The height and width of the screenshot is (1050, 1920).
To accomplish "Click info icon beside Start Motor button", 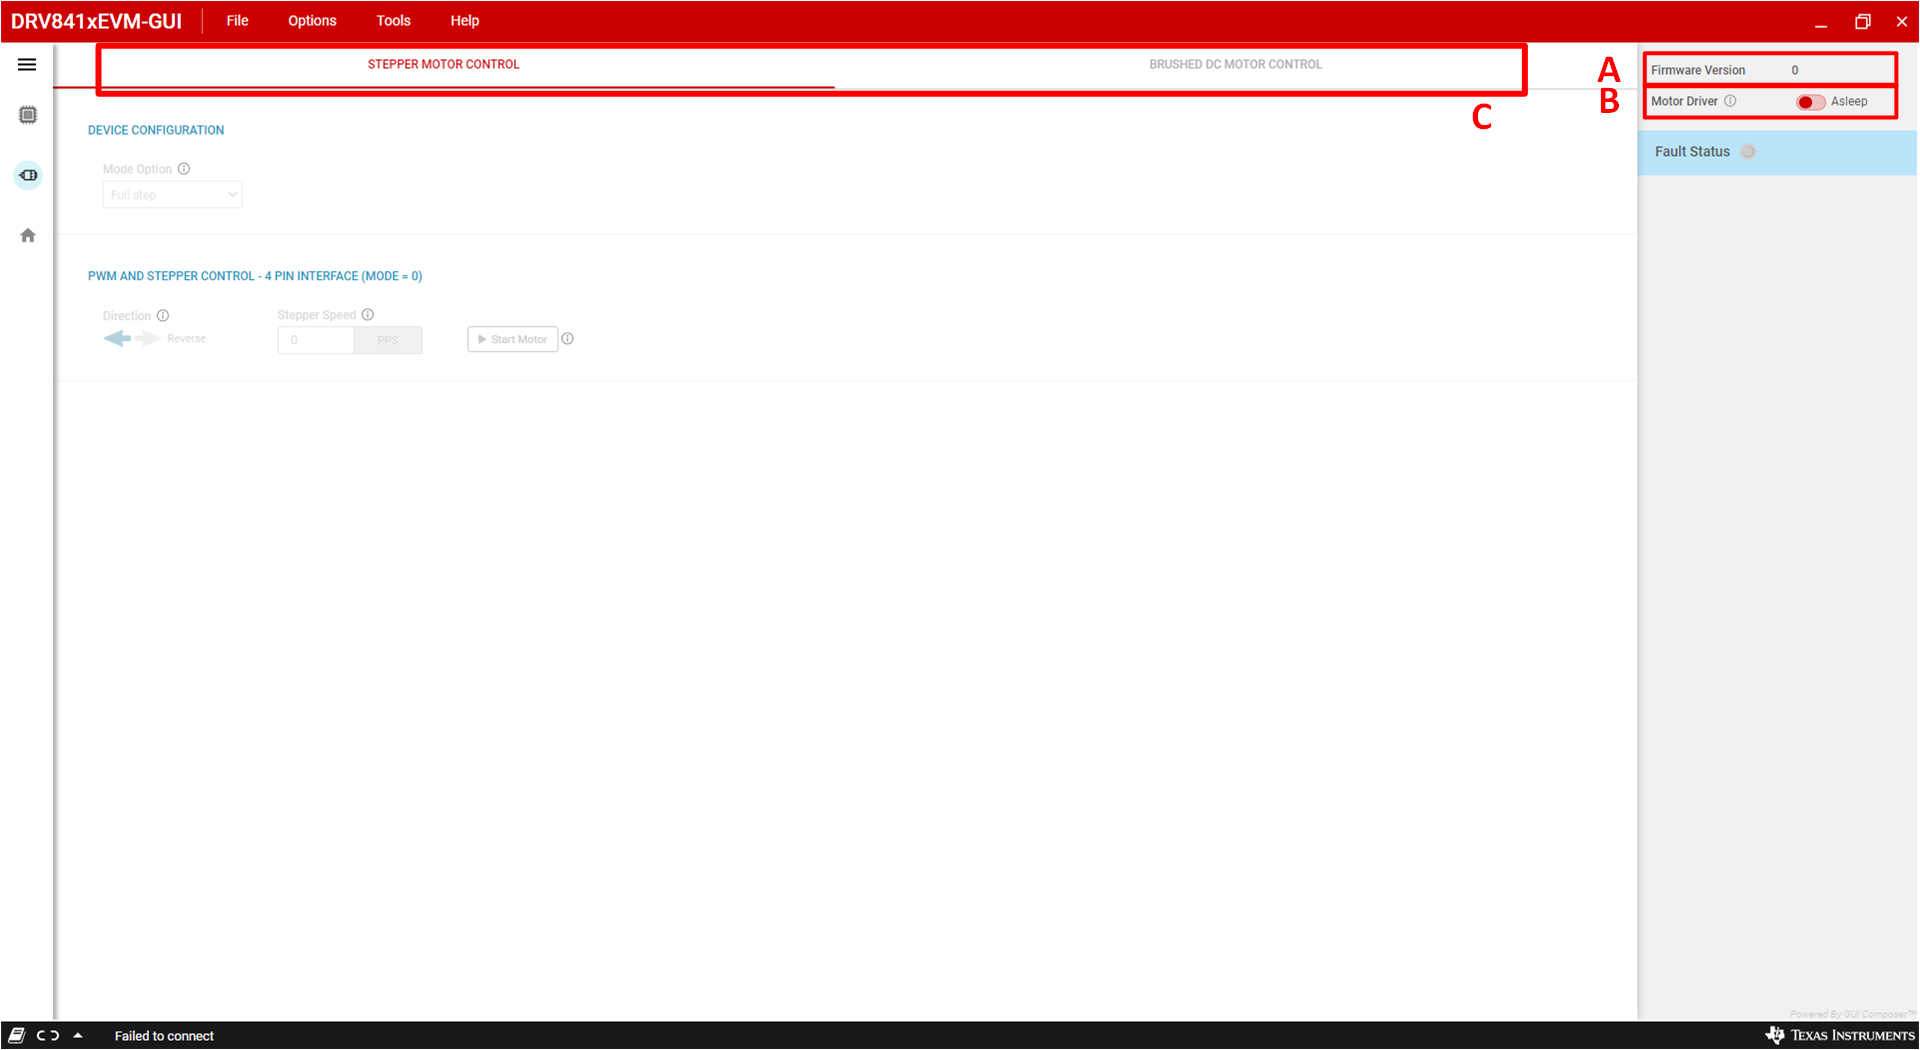I will tap(568, 339).
